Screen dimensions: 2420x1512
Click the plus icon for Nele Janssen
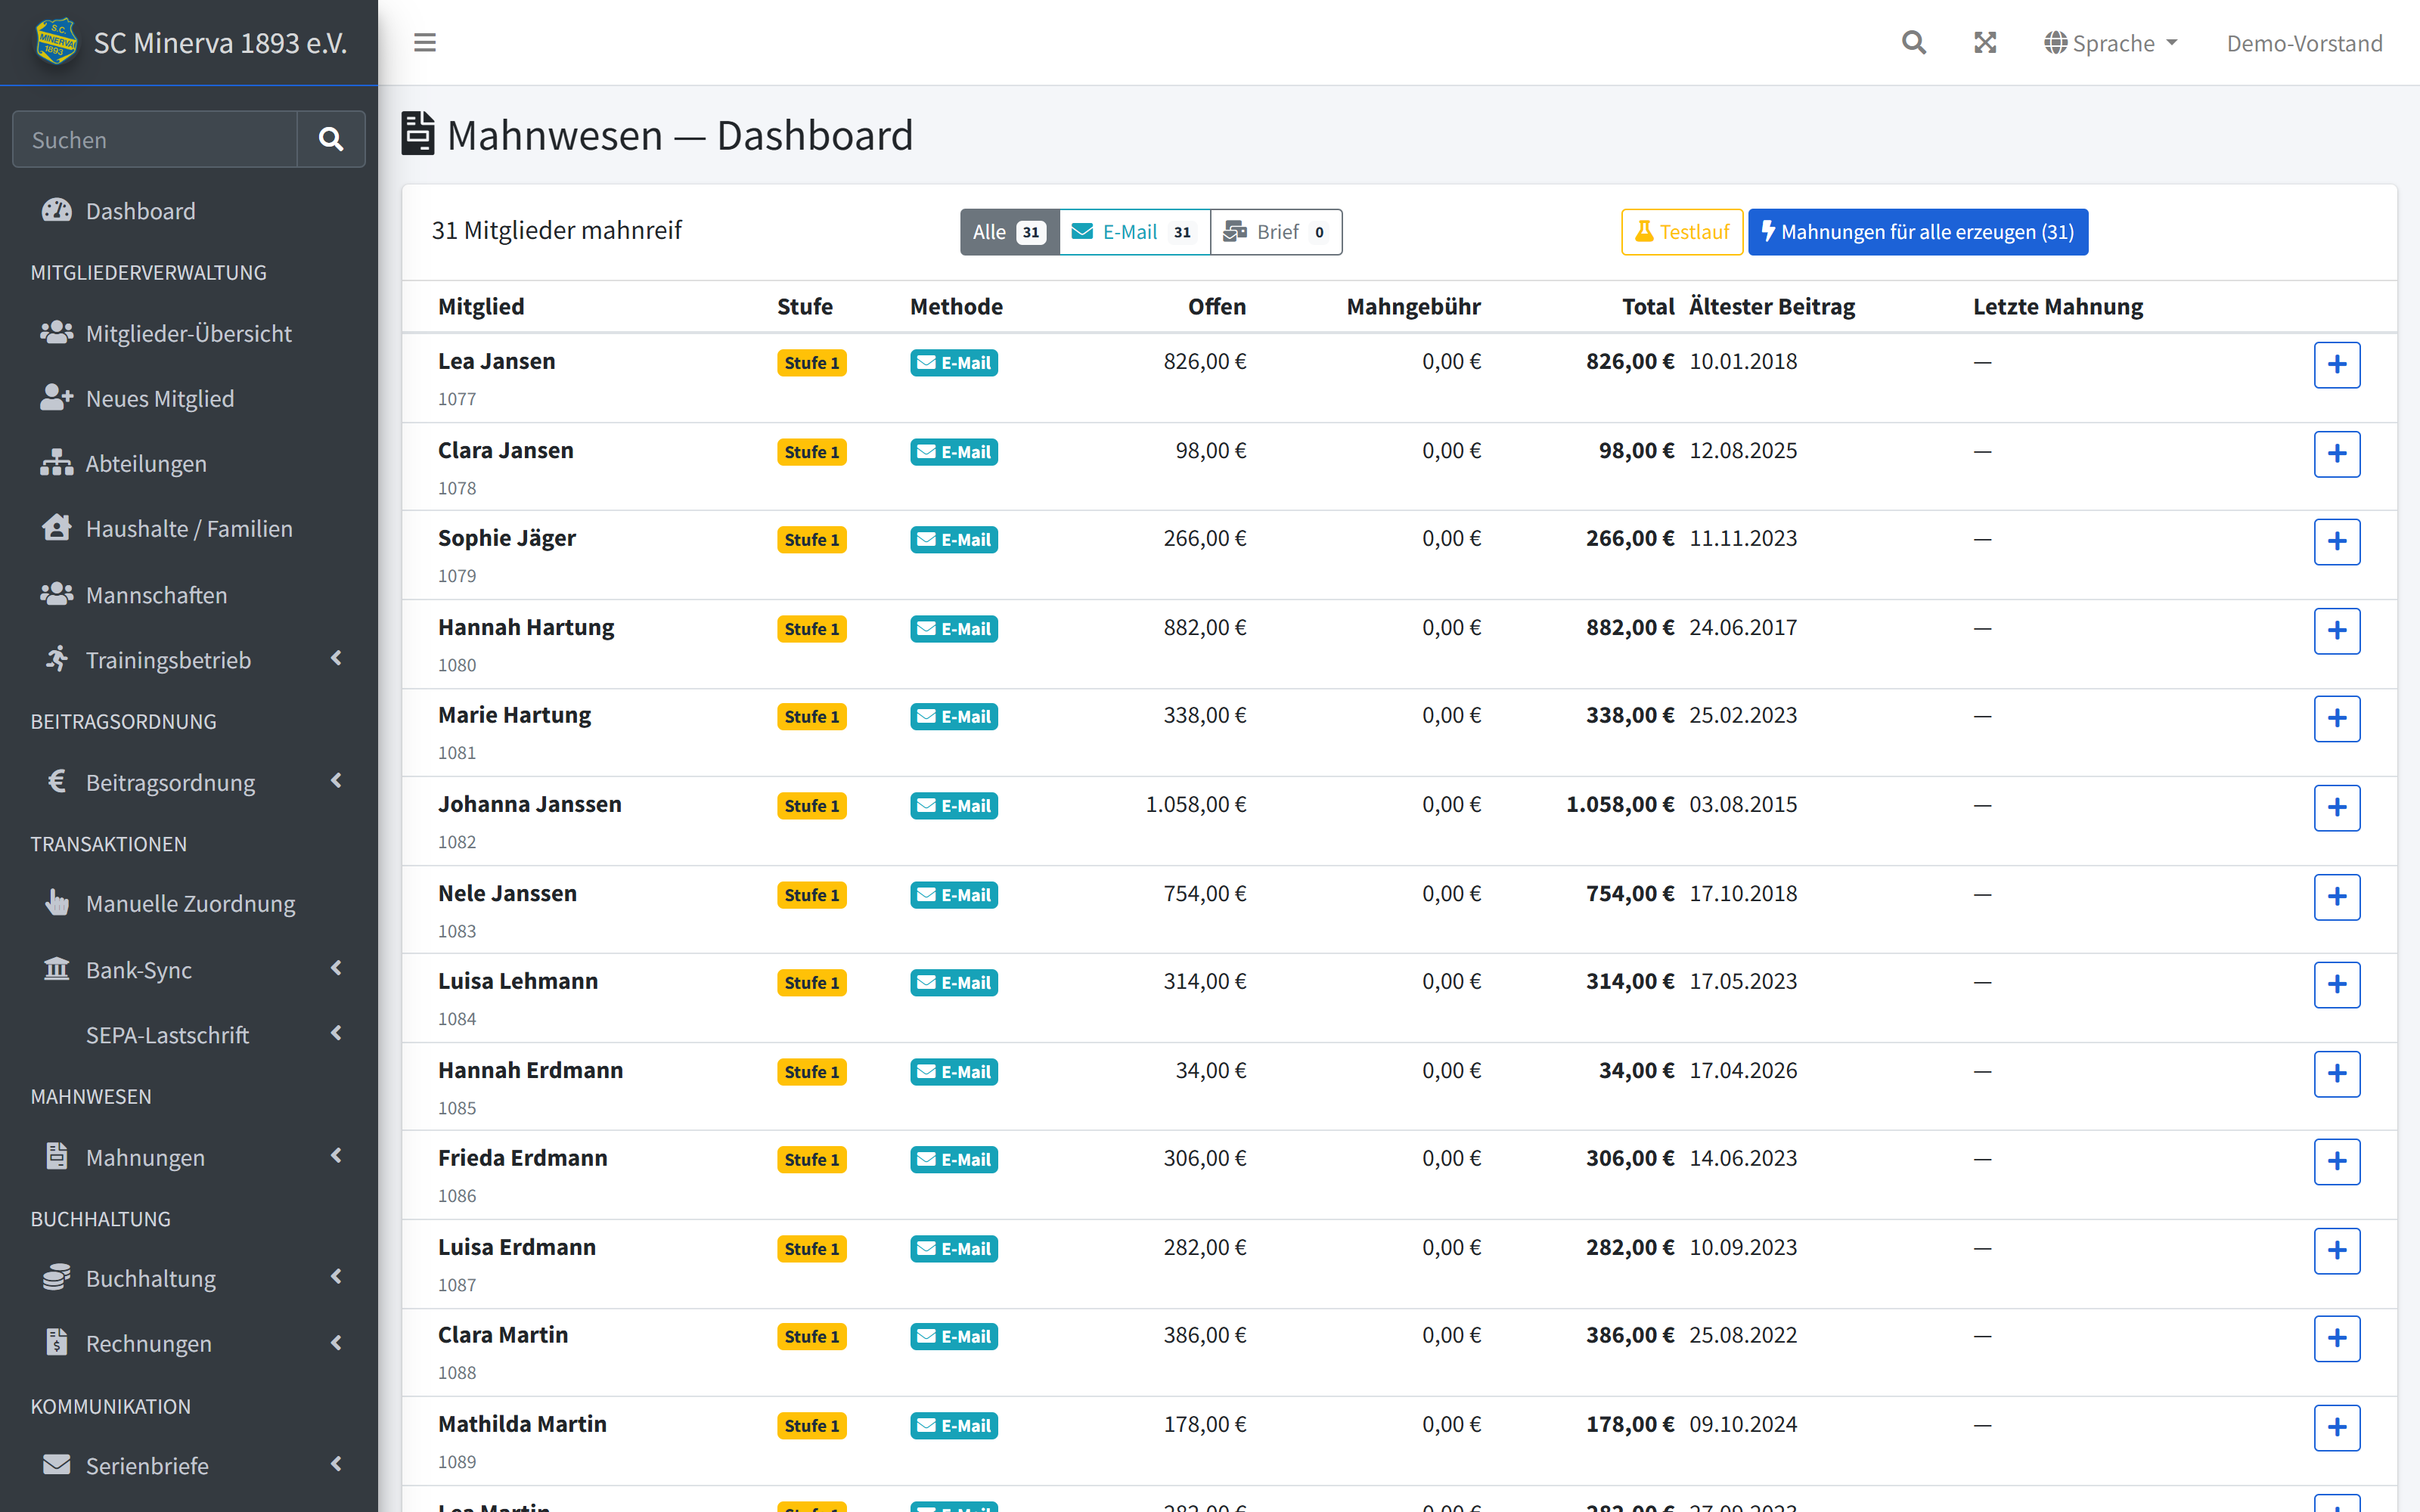(x=2336, y=896)
